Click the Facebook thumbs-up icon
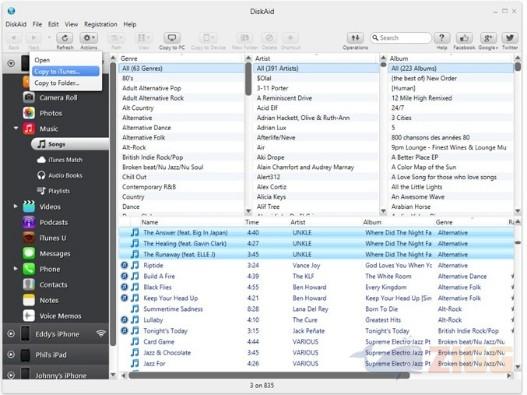Viewport: 527px width, 395px height. tap(464, 38)
